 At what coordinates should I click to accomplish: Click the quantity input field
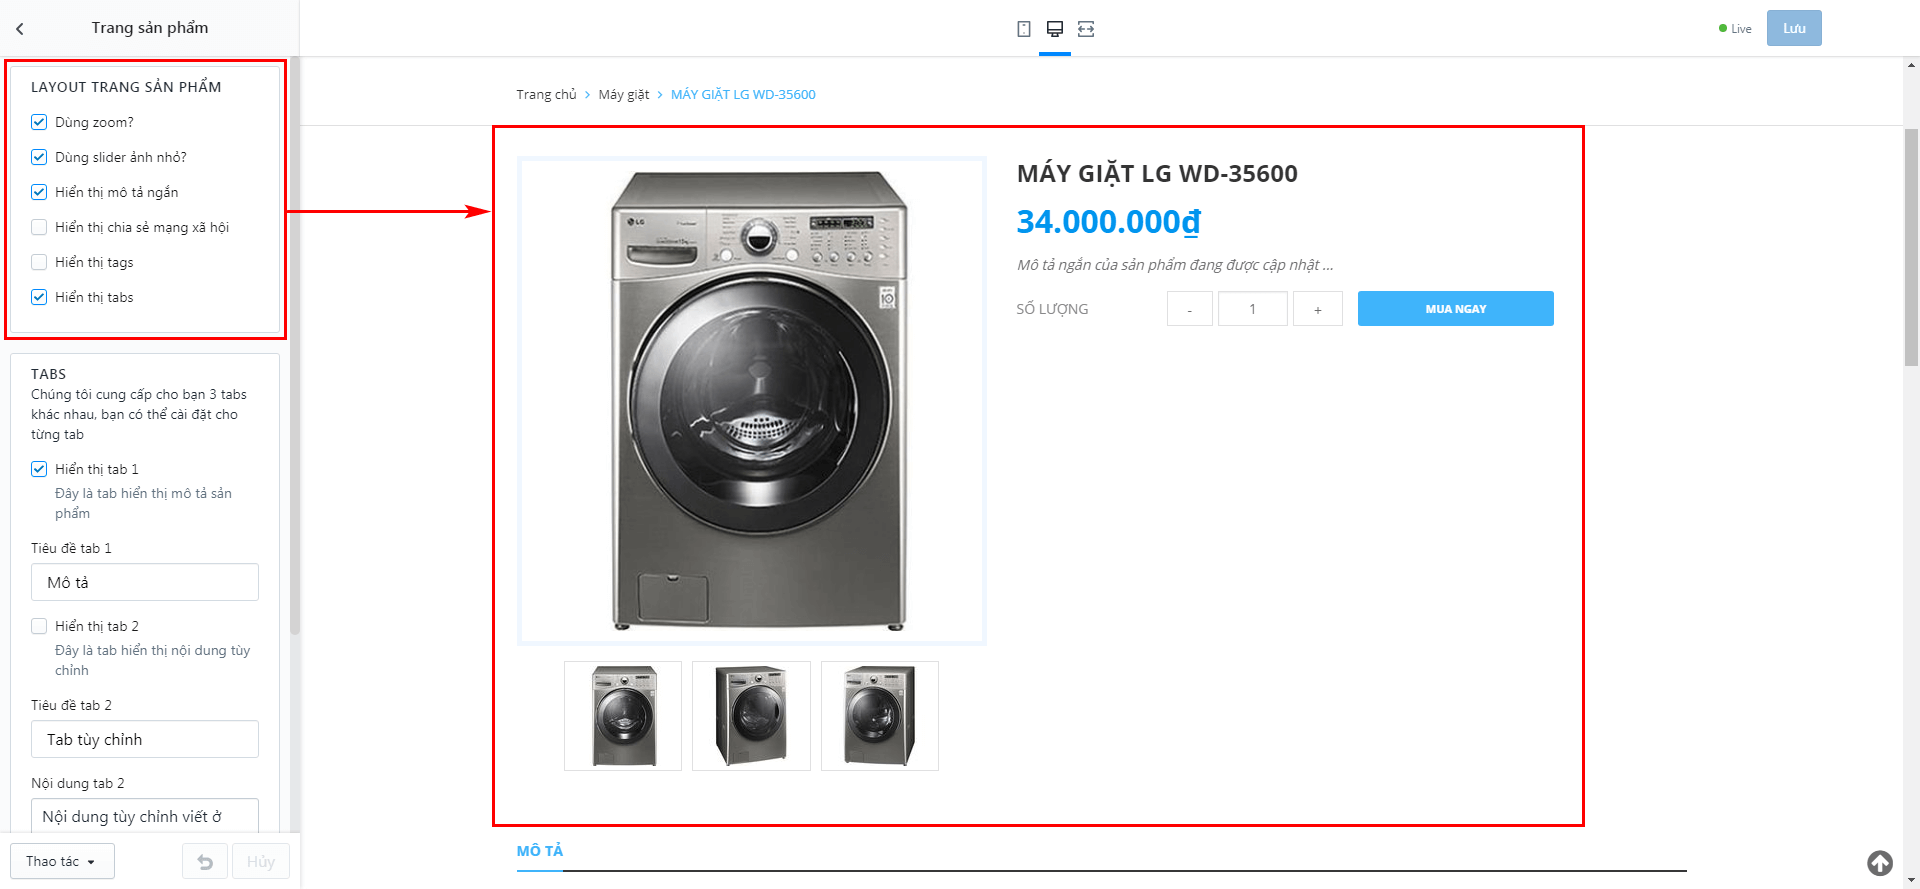pyautogui.click(x=1252, y=309)
